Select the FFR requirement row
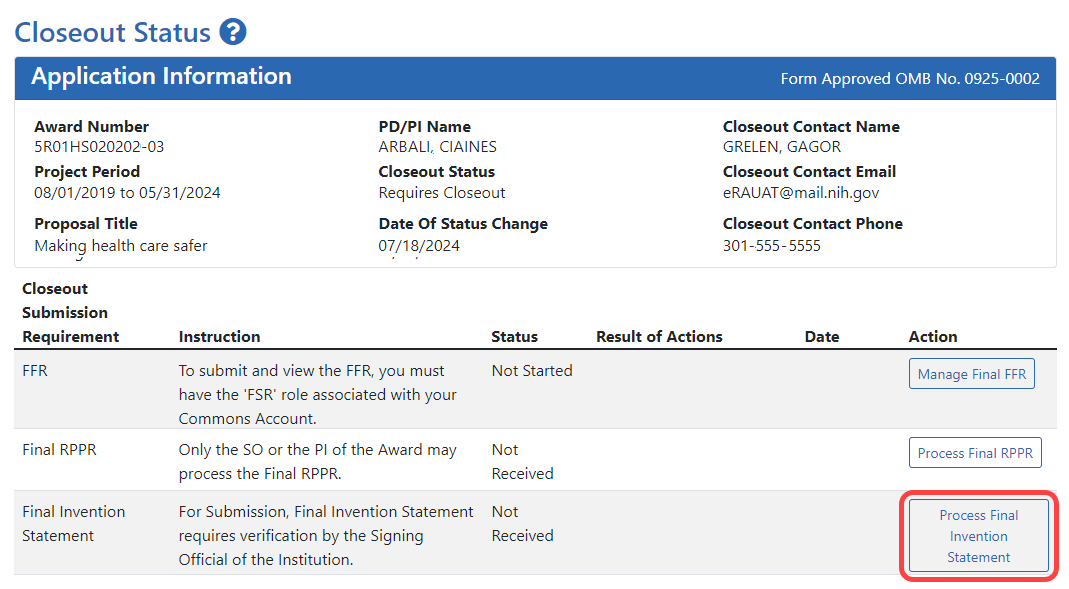1069x589 pixels. (34, 369)
